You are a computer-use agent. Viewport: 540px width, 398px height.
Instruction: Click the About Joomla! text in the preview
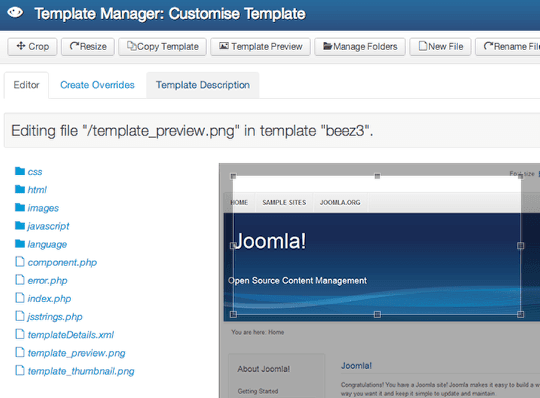[x=263, y=369]
